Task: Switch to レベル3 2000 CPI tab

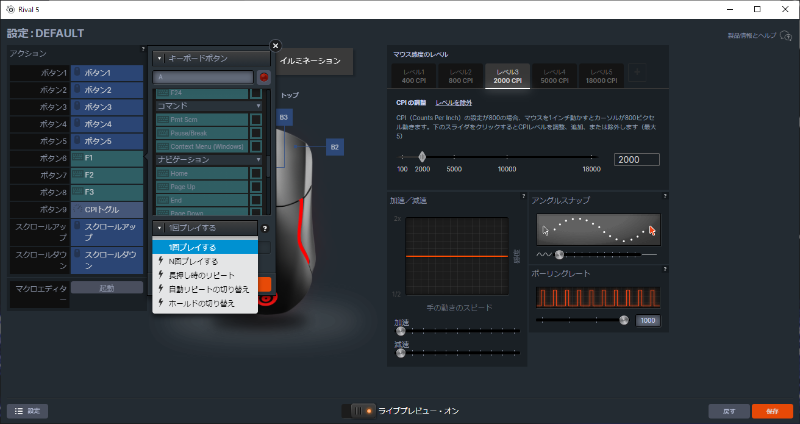Action: tap(508, 76)
